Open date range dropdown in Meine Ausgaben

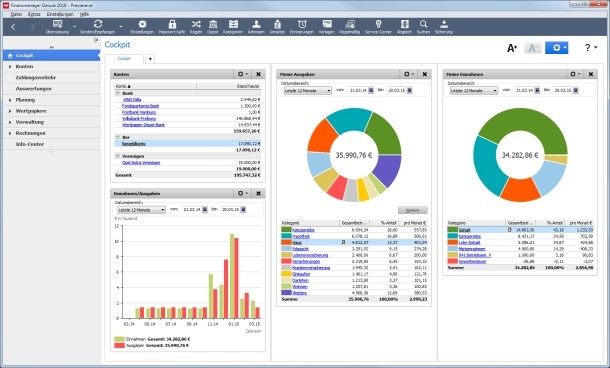[x=307, y=91]
